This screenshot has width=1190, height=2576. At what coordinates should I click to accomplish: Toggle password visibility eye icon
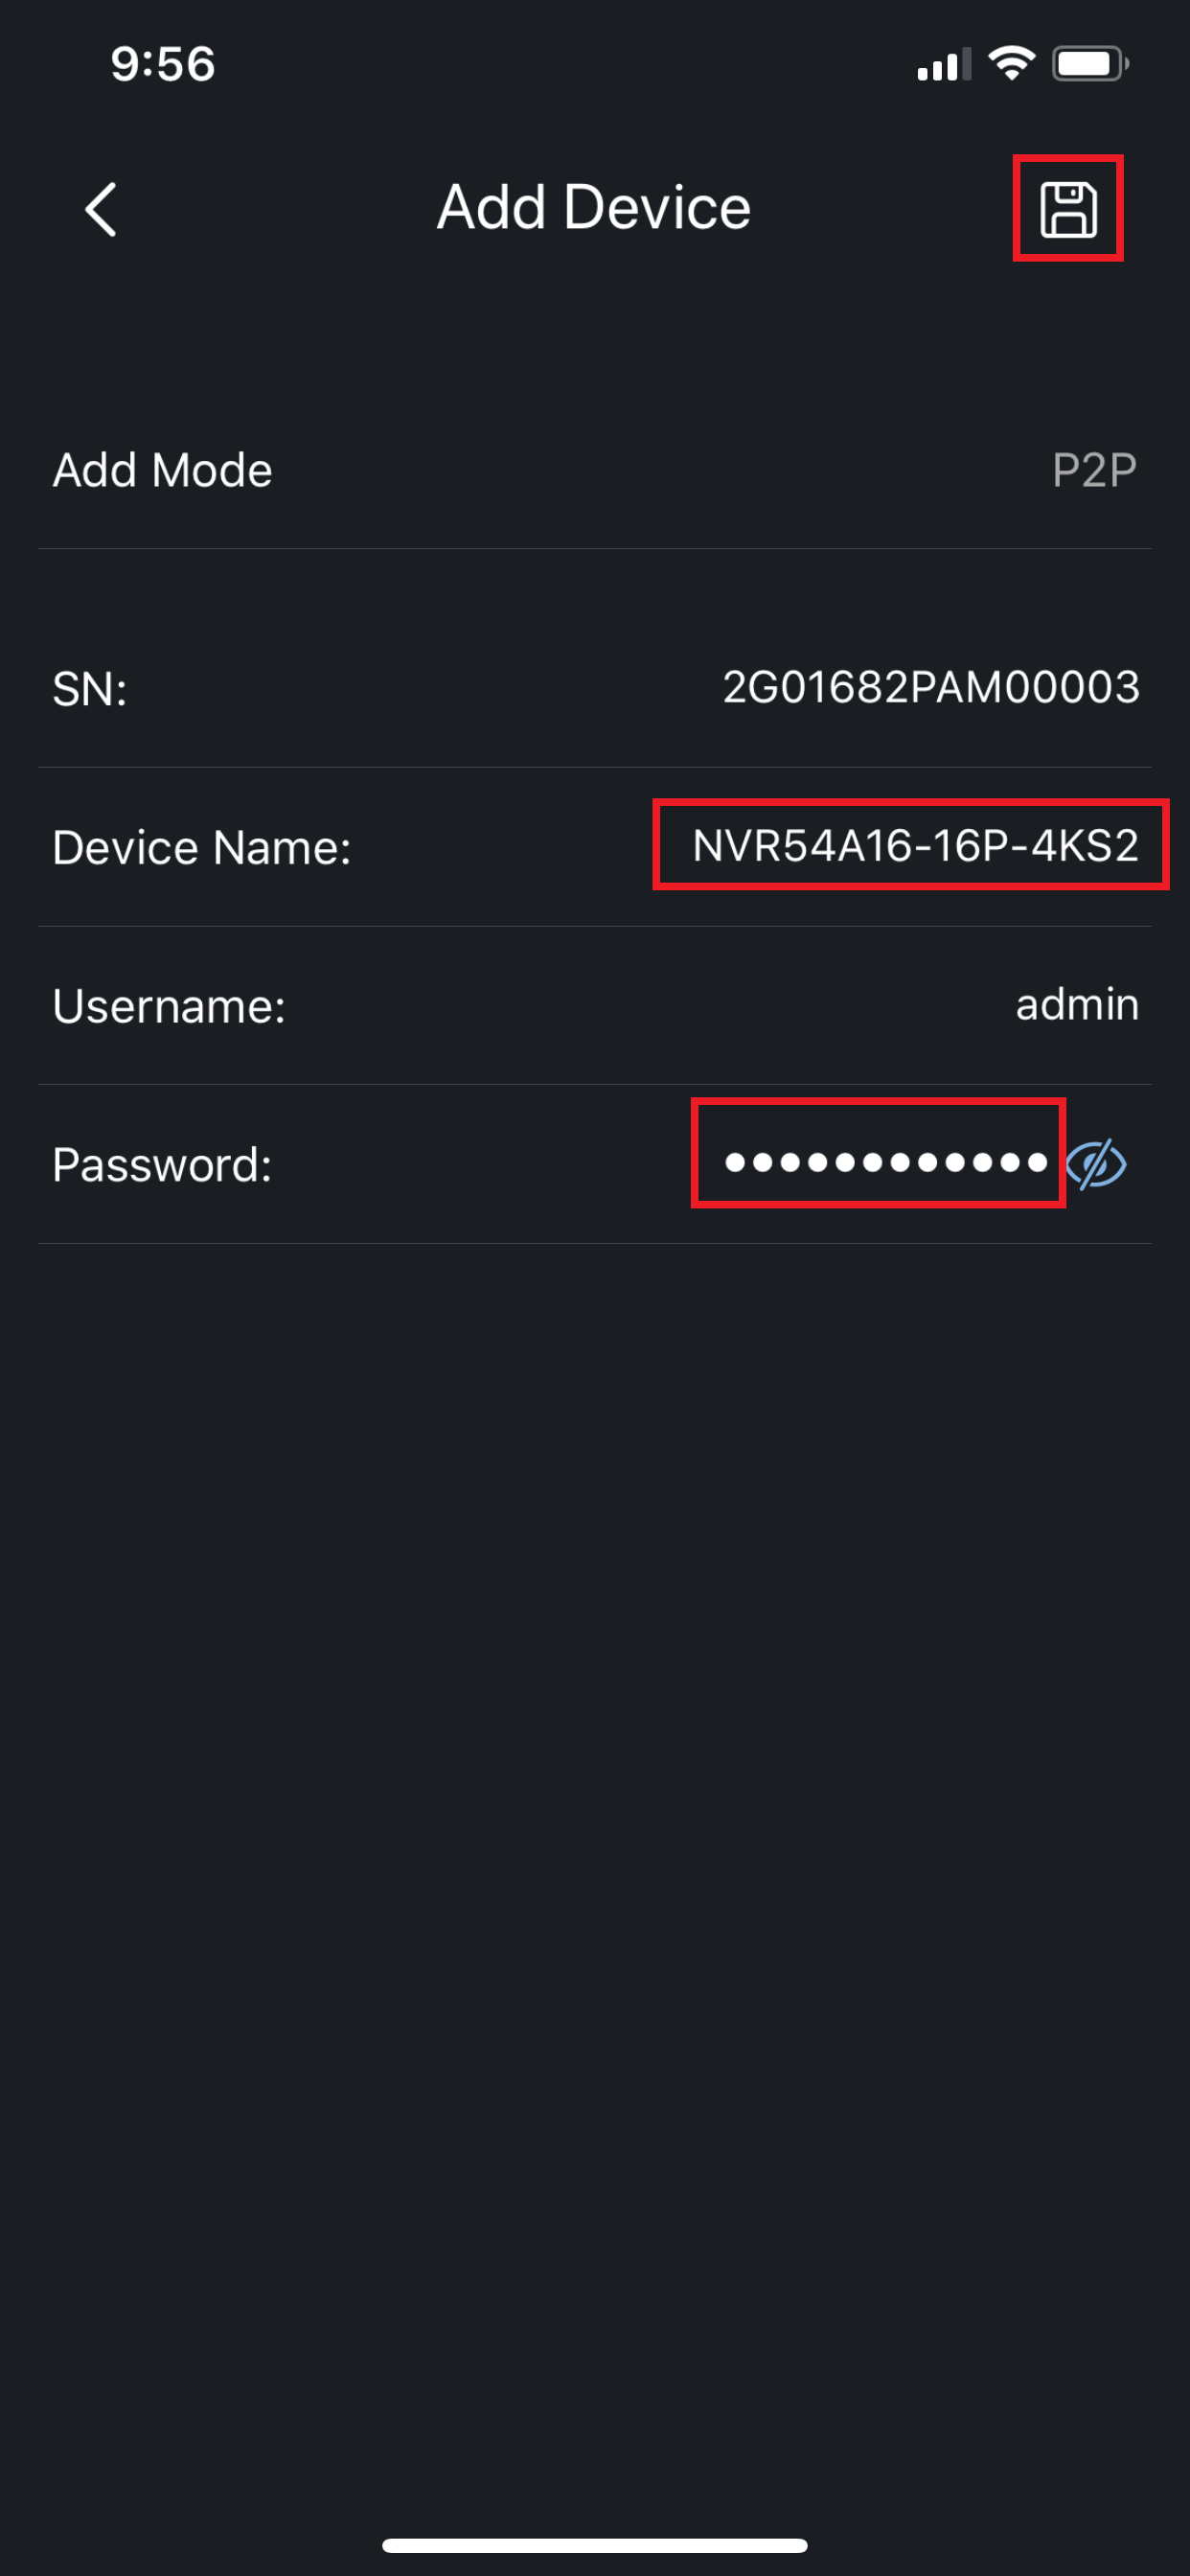click(x=1096, y=1164)
